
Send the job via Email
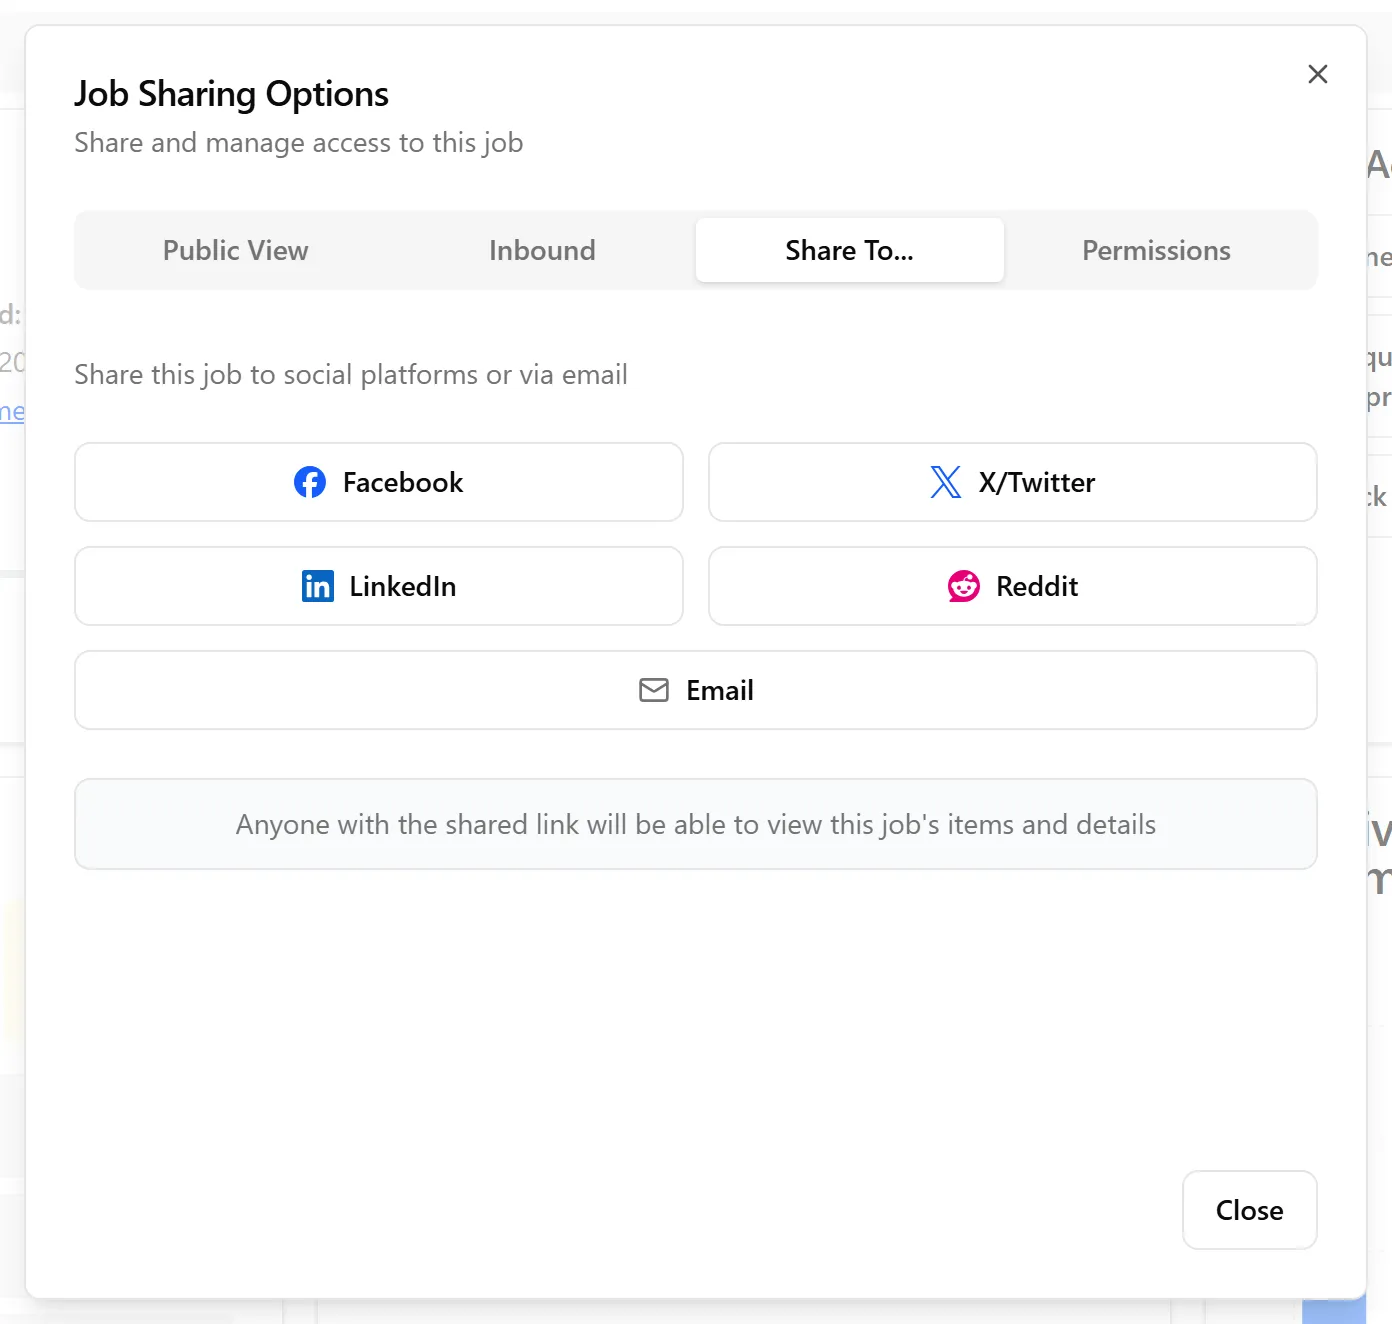696,690
